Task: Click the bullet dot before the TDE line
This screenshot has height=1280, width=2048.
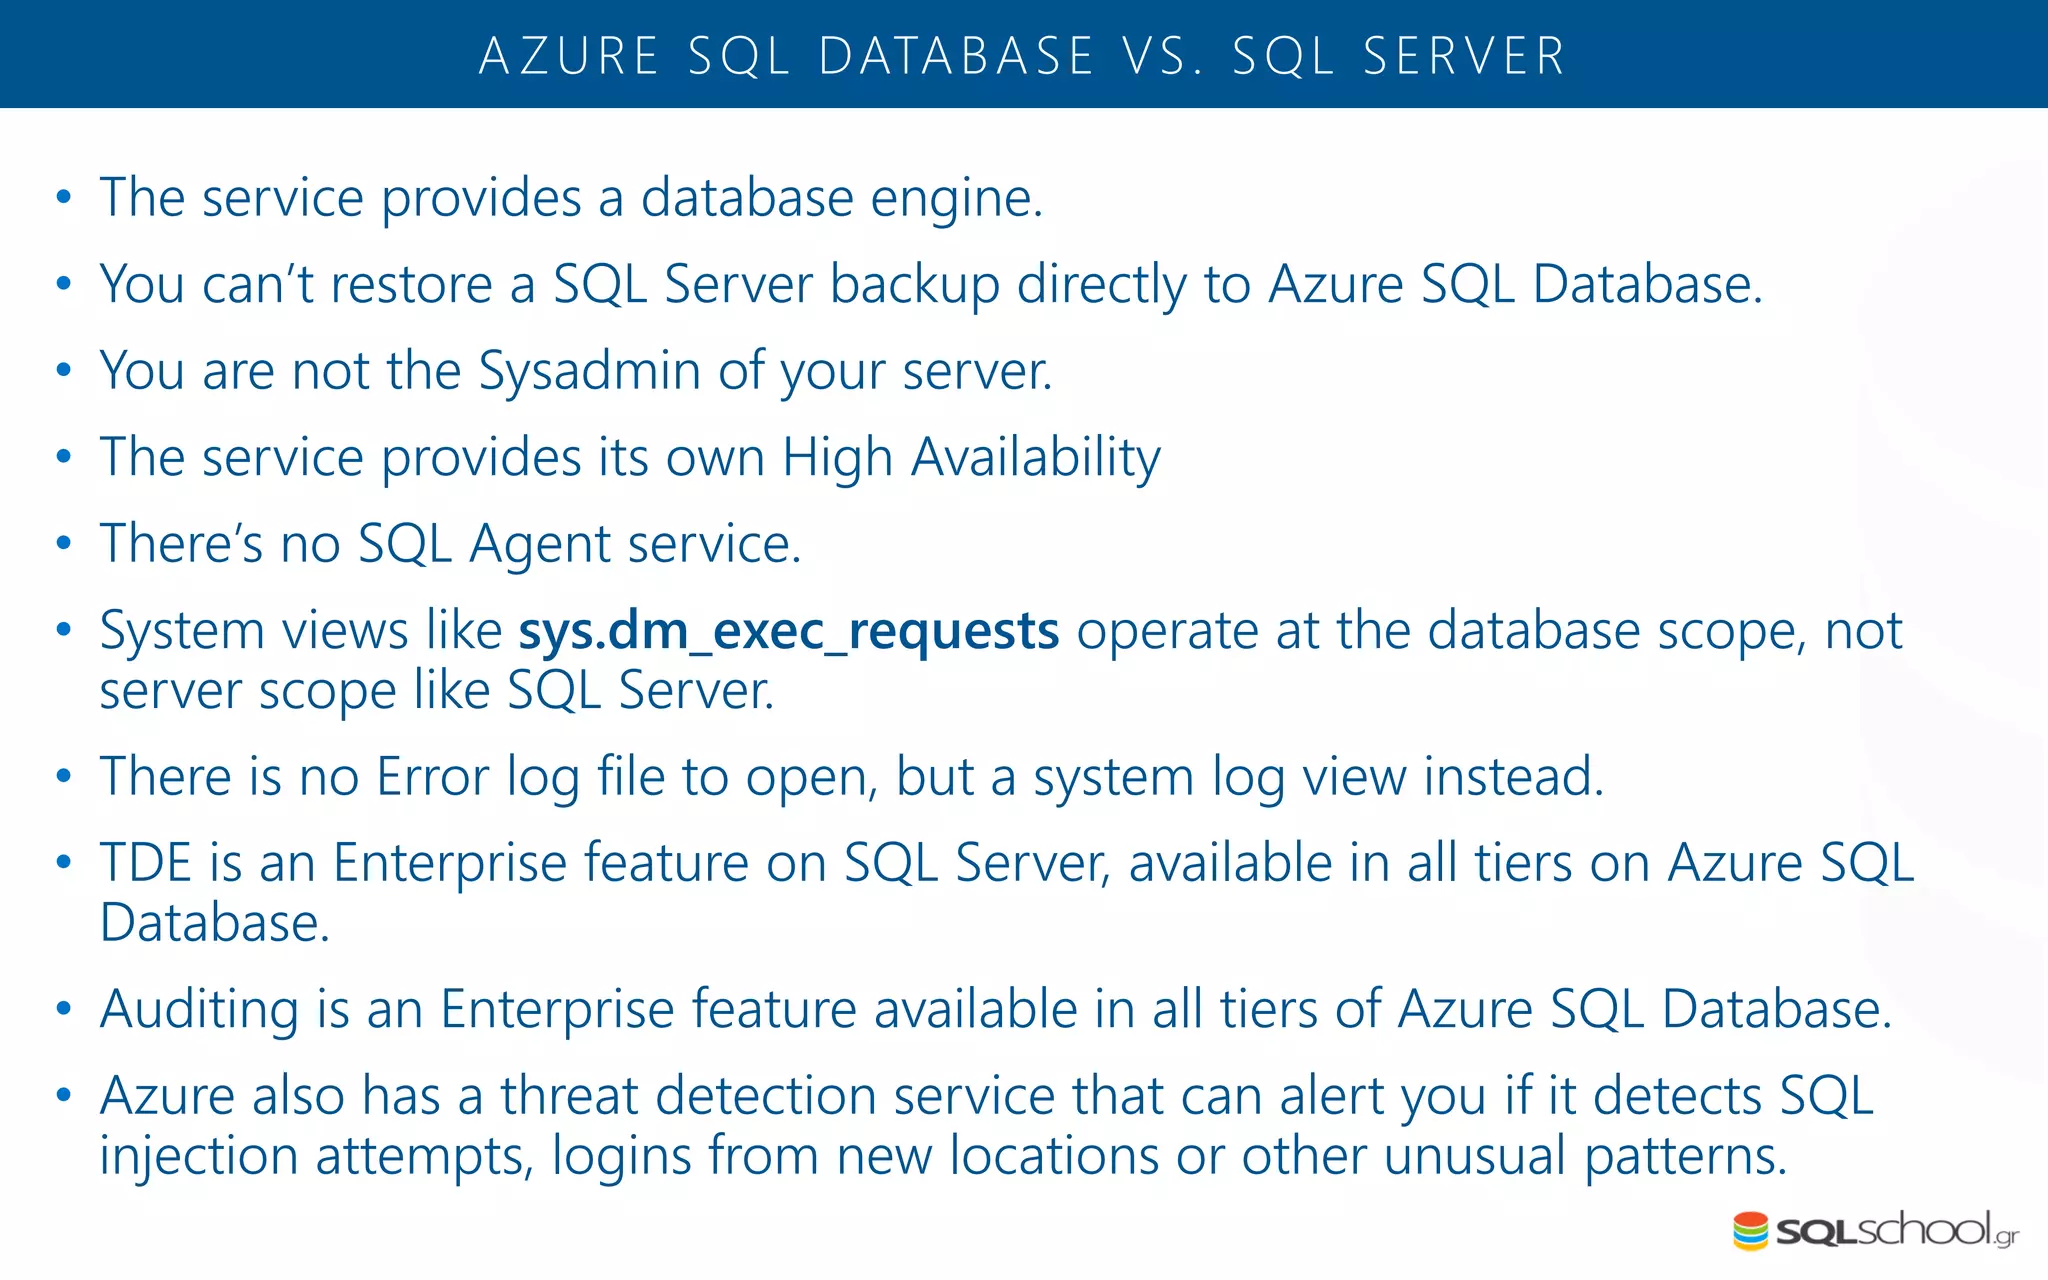Action: 64,863
